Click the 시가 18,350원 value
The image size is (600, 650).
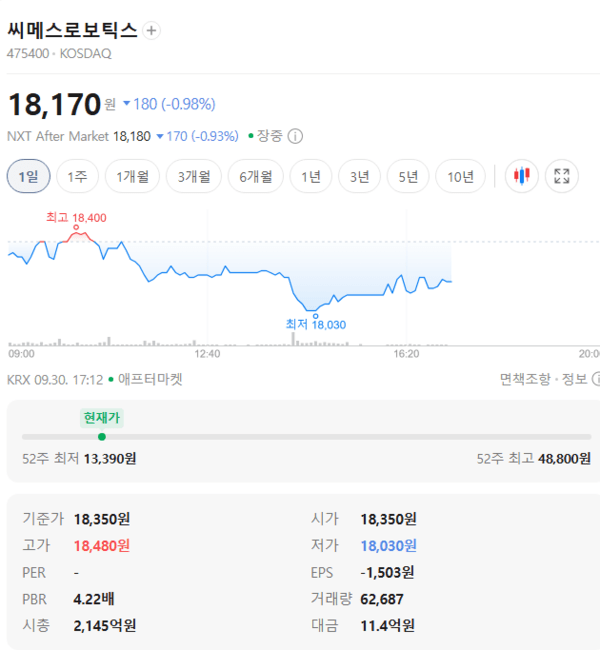pyautogui.click(x=389, y=519)
